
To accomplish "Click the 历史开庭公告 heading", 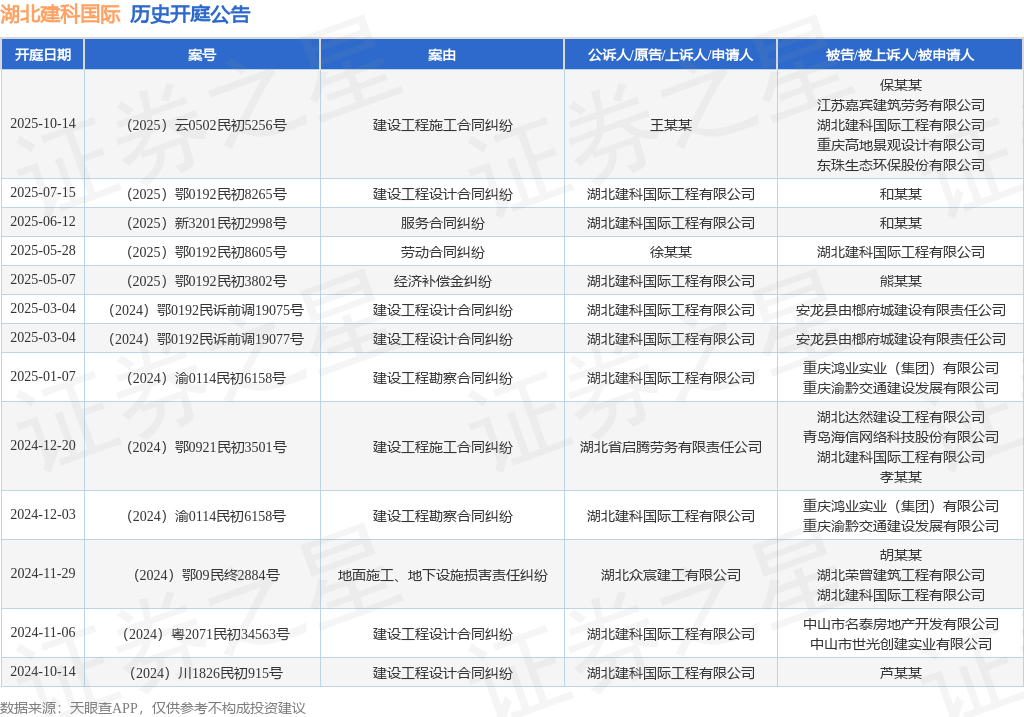I will [190, 14].
